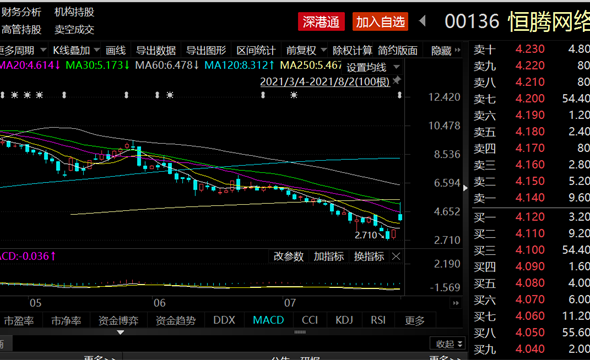Click the double-arrow at timeline right end
This screenshot has width=590, height=360.
pyautogui.click(x=456, y=303)
